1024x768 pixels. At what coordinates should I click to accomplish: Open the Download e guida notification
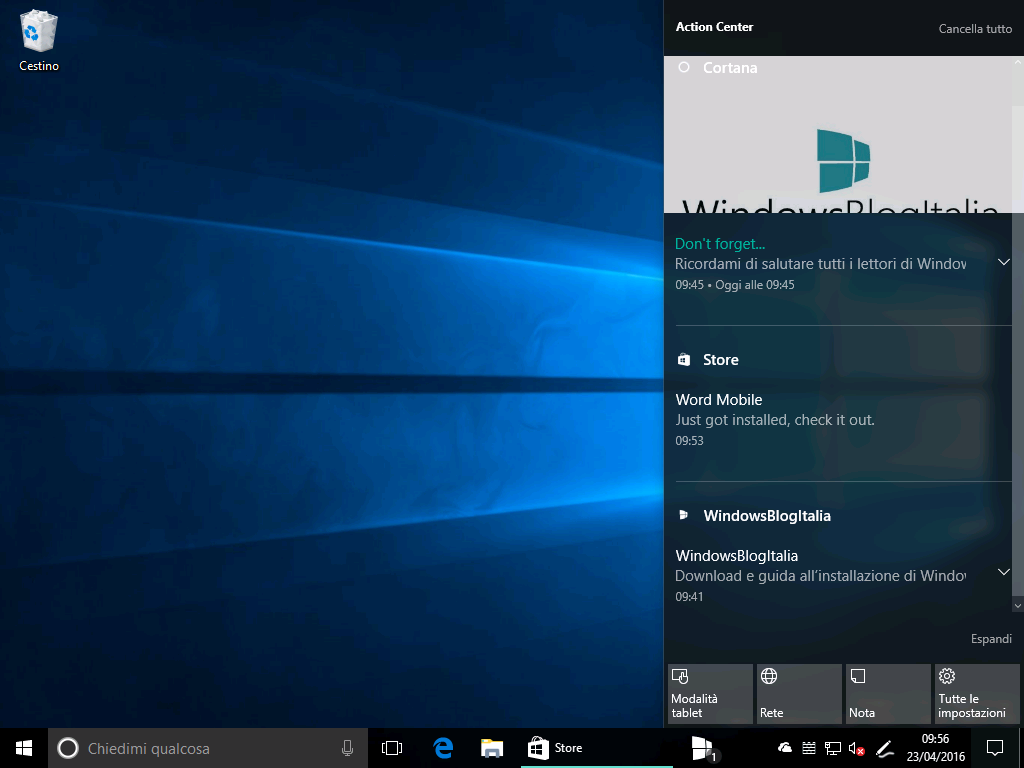[821, 576]
